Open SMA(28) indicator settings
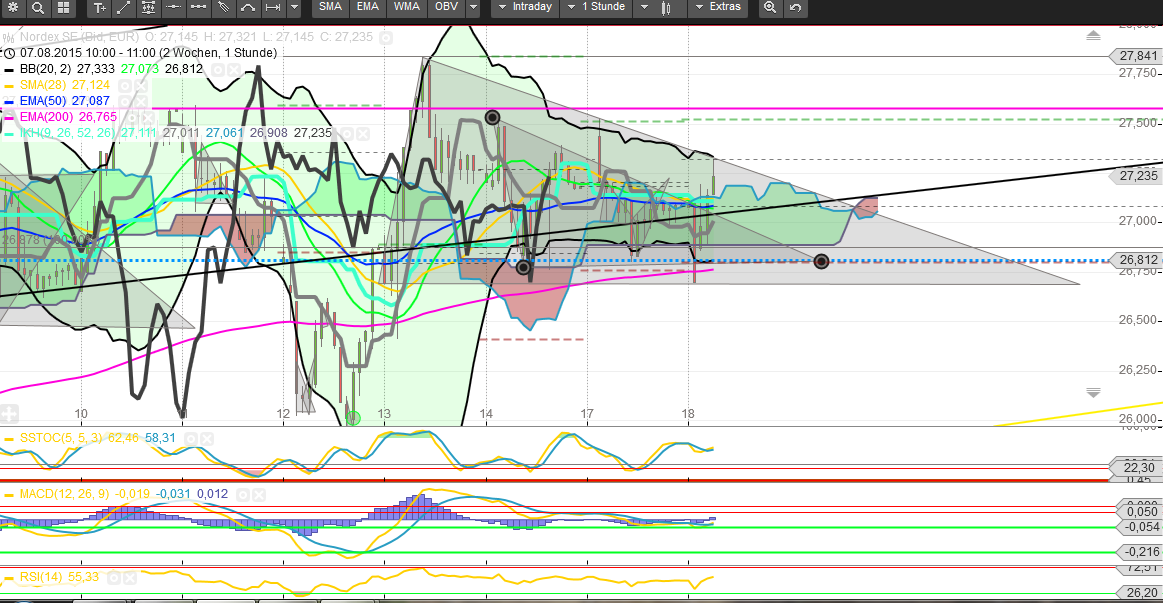The width and height of the screenshot is (1163, 603). pyautogui.click(x=125, y=85)
